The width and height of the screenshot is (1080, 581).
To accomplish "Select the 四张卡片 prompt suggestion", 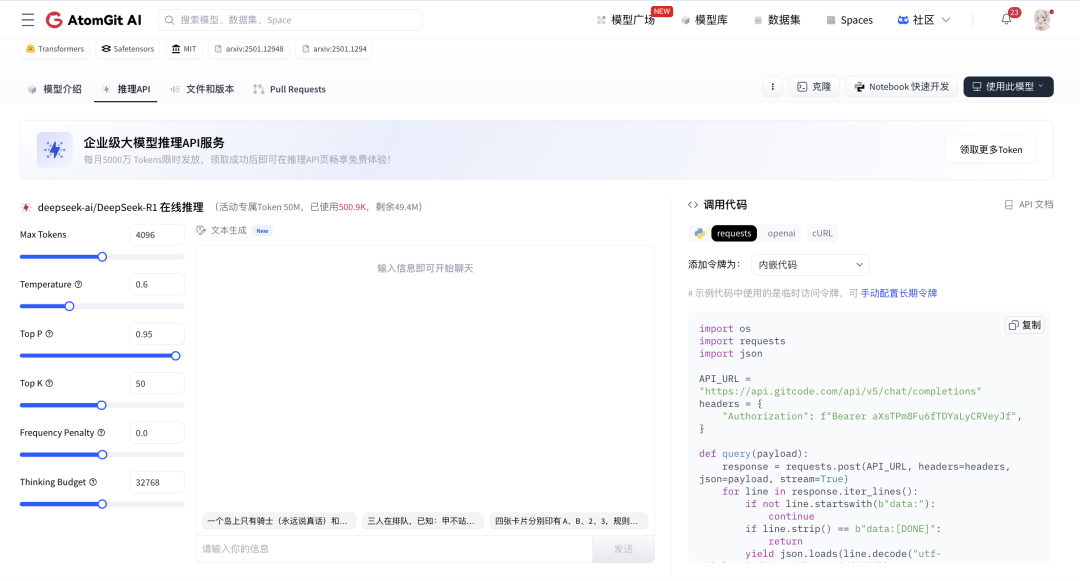I will (568, 521).
